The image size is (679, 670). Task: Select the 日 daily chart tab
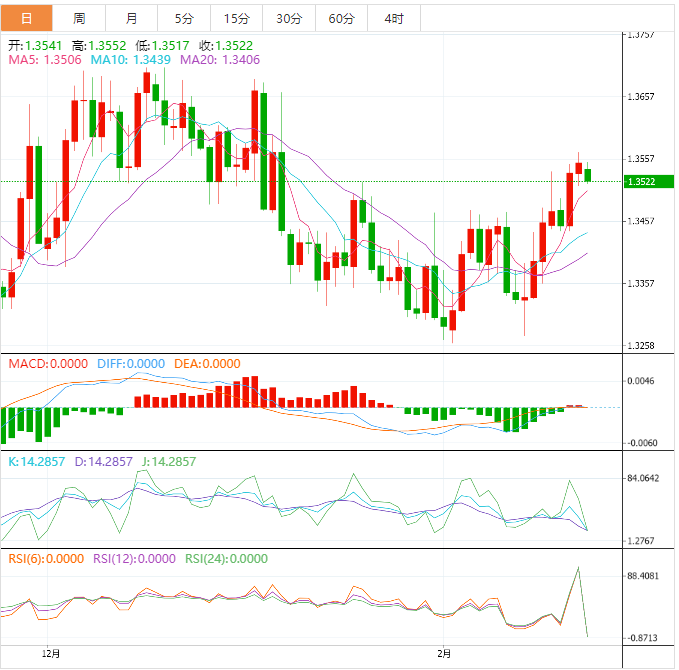click(25, 18)
